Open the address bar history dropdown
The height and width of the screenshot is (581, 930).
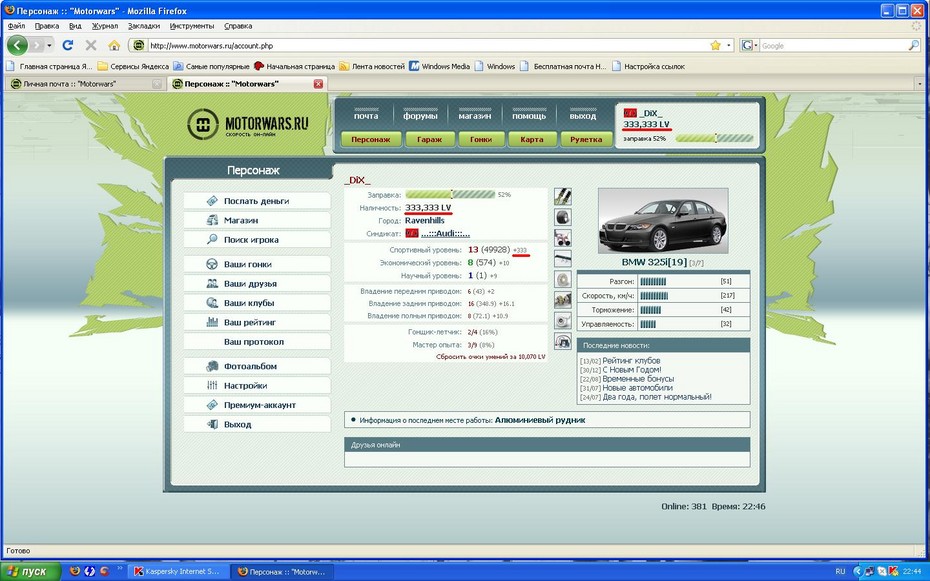728,46
